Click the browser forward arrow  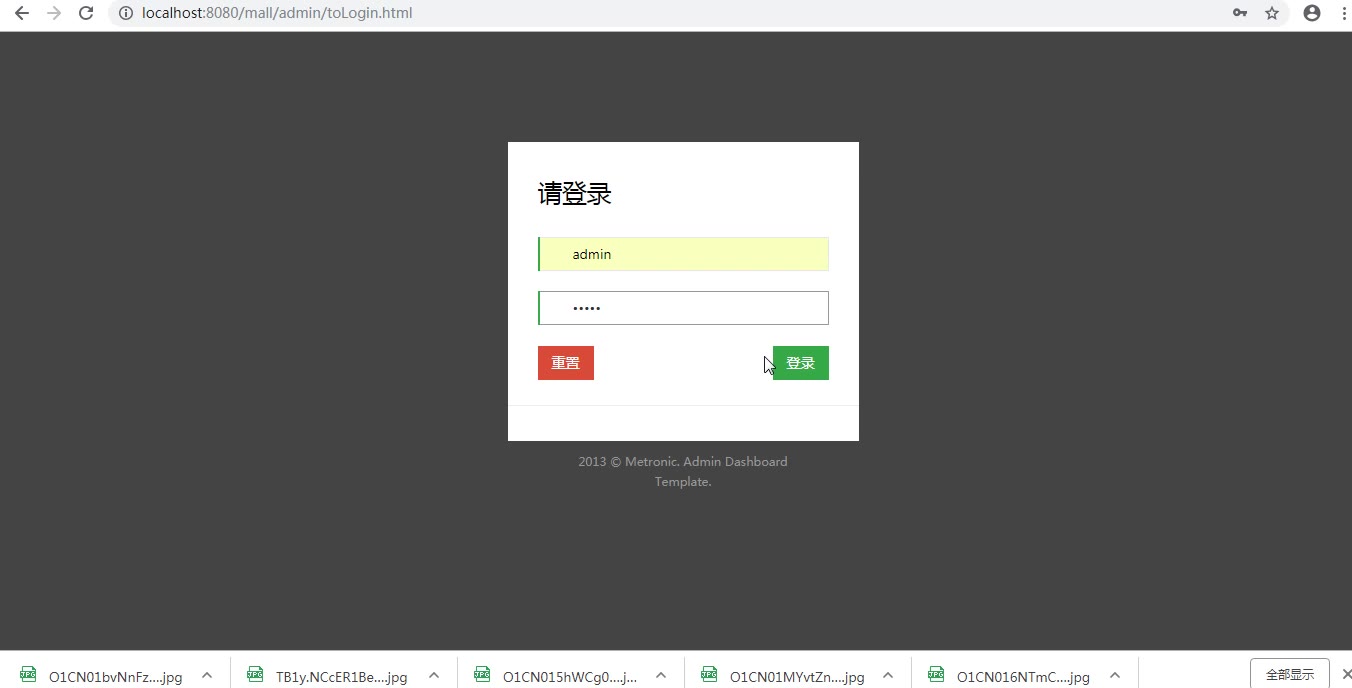point(54,13)
